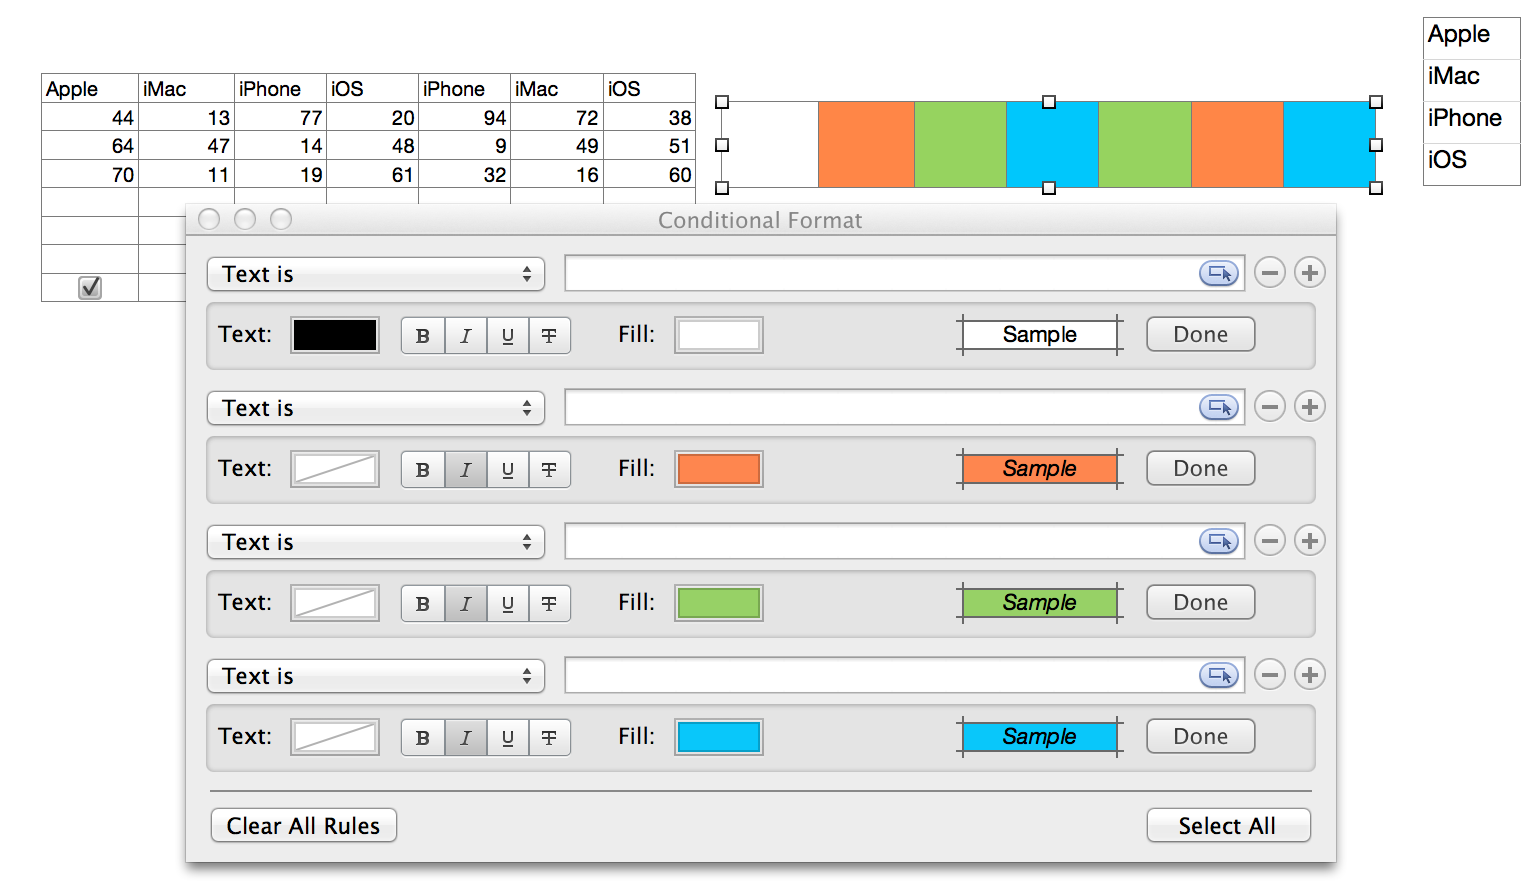Add a rule after the blue-fill rule

coord(1310,674)
